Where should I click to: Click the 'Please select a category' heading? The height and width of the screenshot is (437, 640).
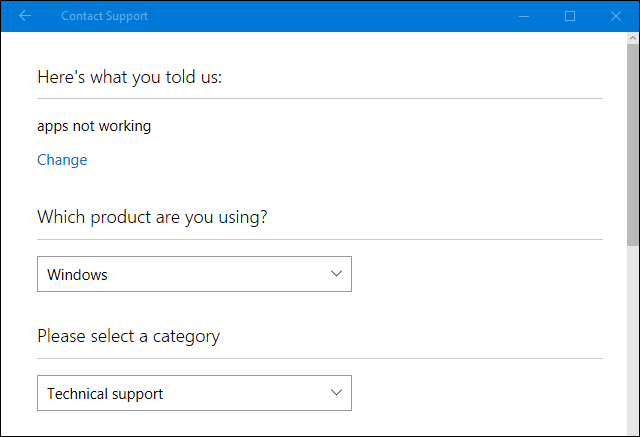(128, 336)
